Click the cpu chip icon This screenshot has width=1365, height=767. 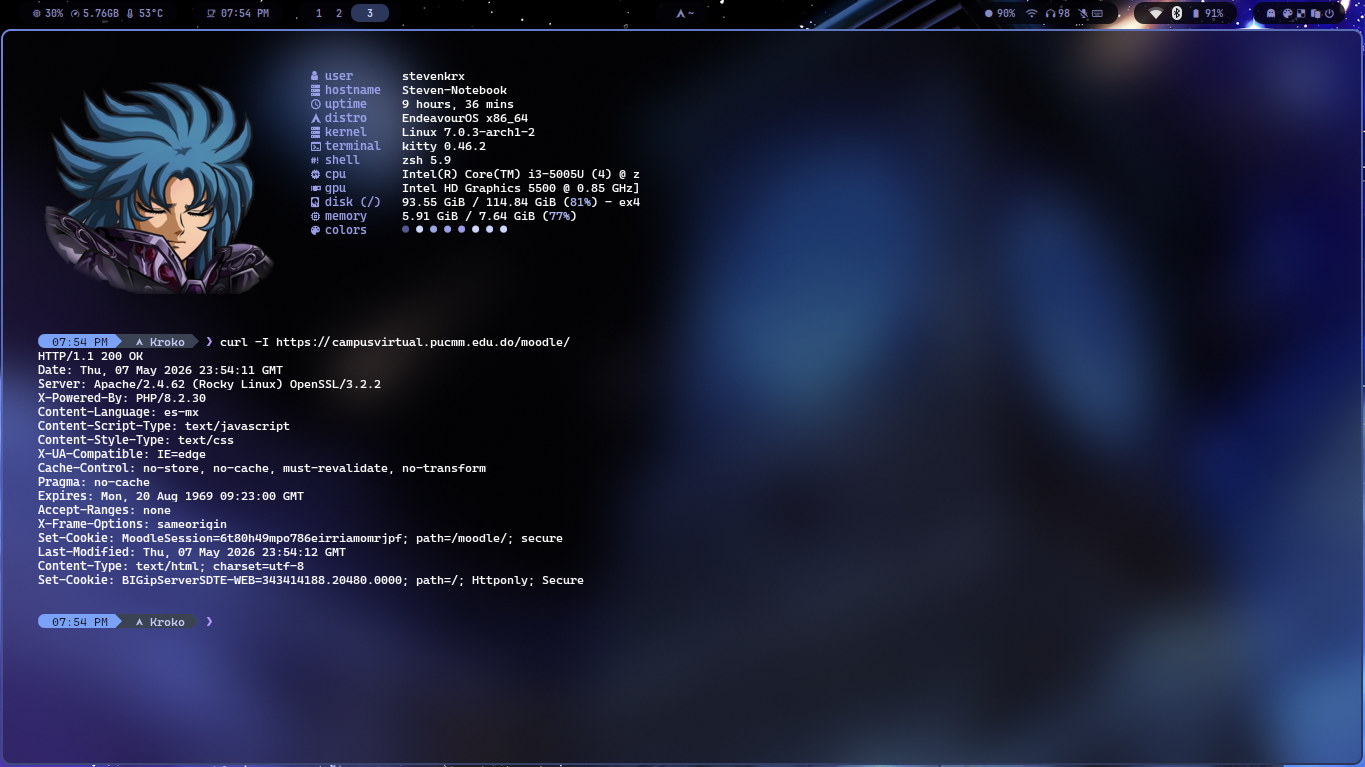pos(315,174)
